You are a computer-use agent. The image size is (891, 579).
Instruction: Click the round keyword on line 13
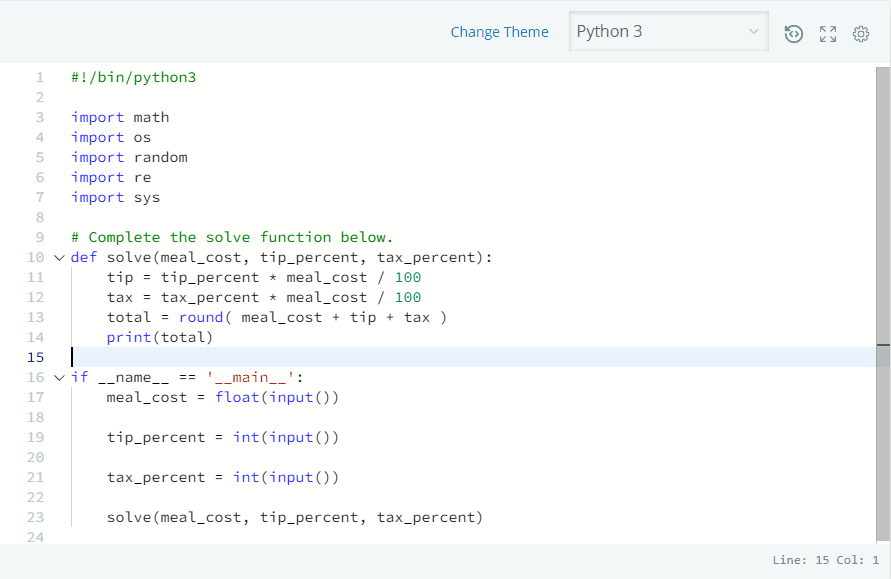pos(201,317)
